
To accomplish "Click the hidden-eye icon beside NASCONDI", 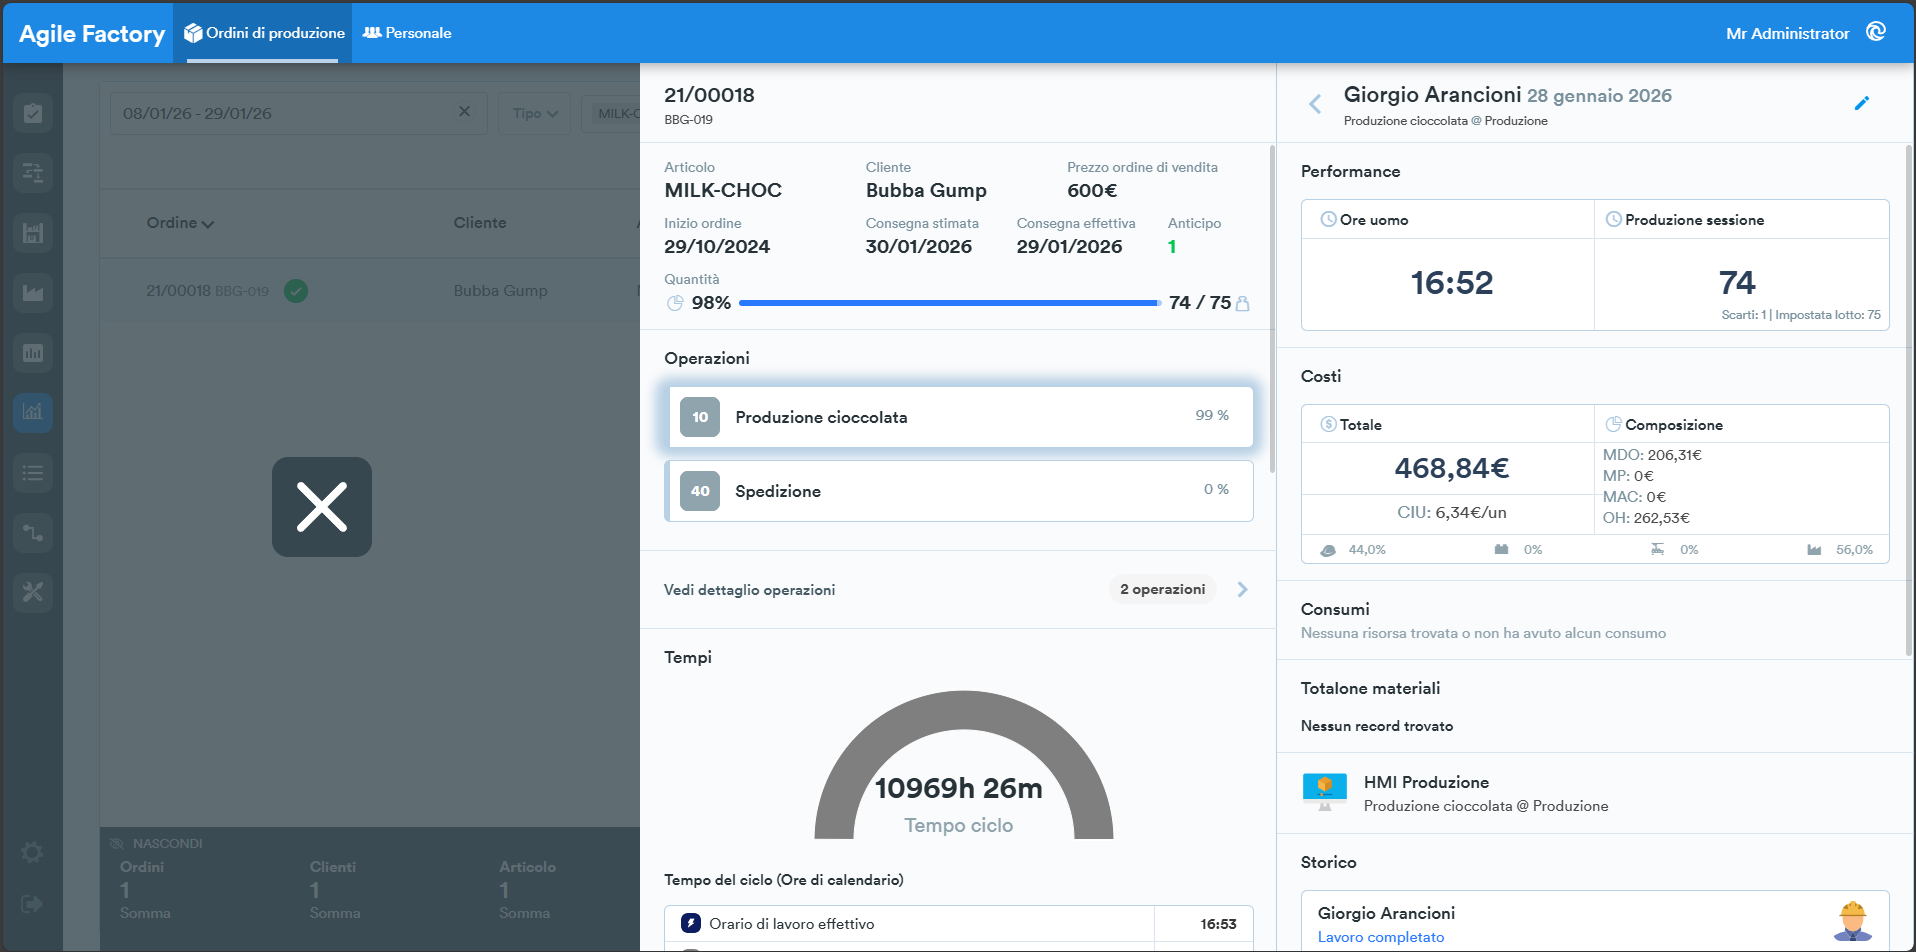I will [117, 843].
